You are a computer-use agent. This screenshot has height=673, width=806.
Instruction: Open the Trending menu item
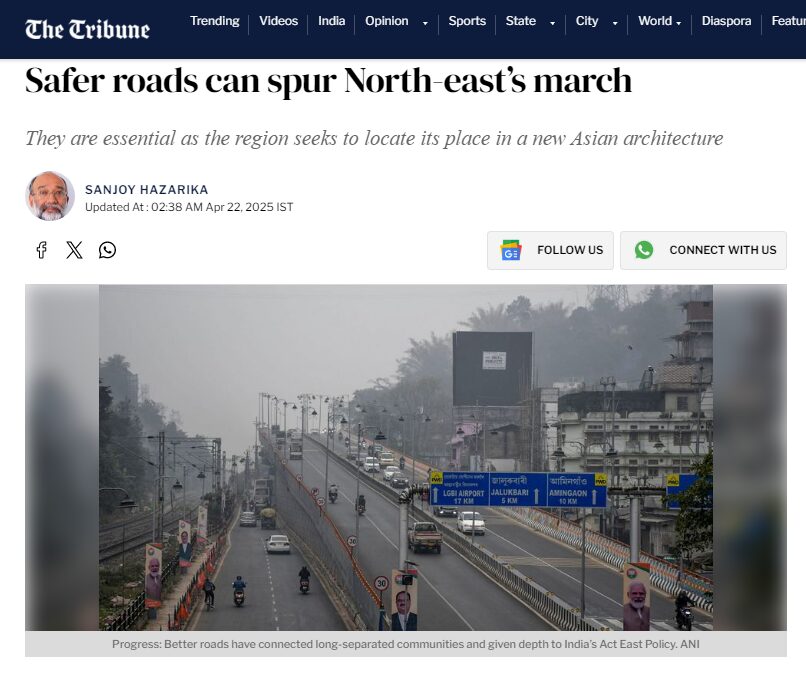215,21
